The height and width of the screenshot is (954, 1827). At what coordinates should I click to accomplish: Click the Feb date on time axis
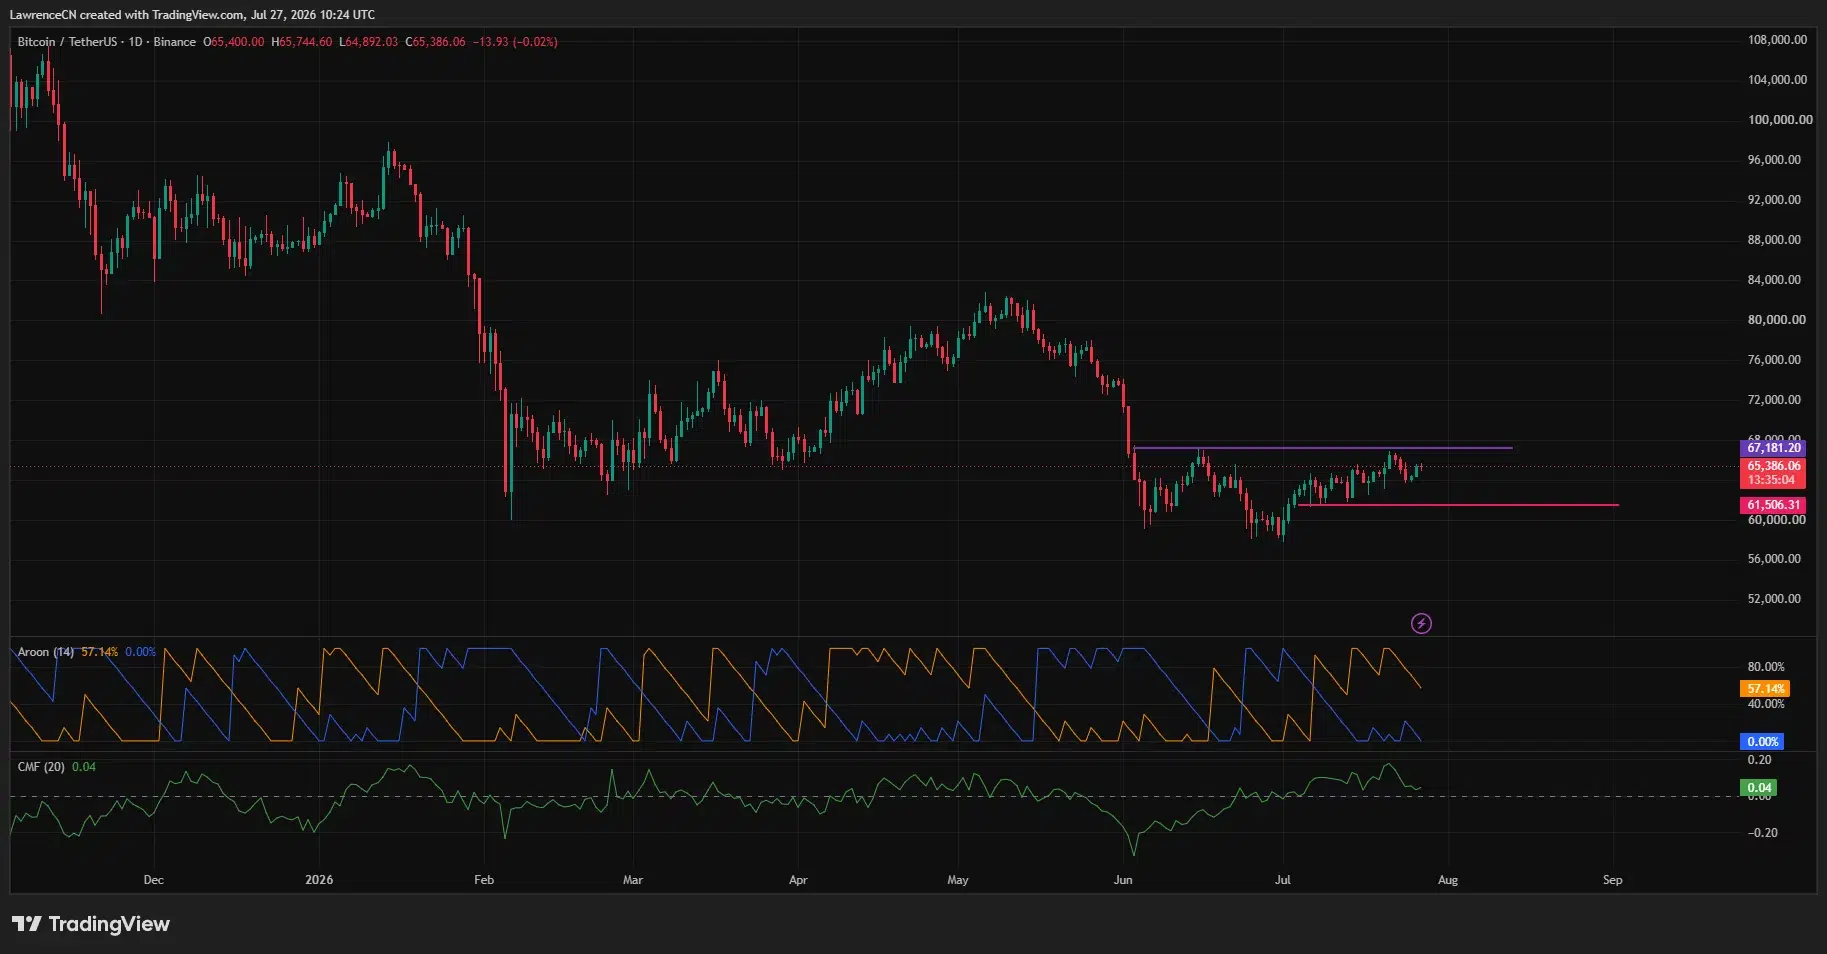pos(484,880)
